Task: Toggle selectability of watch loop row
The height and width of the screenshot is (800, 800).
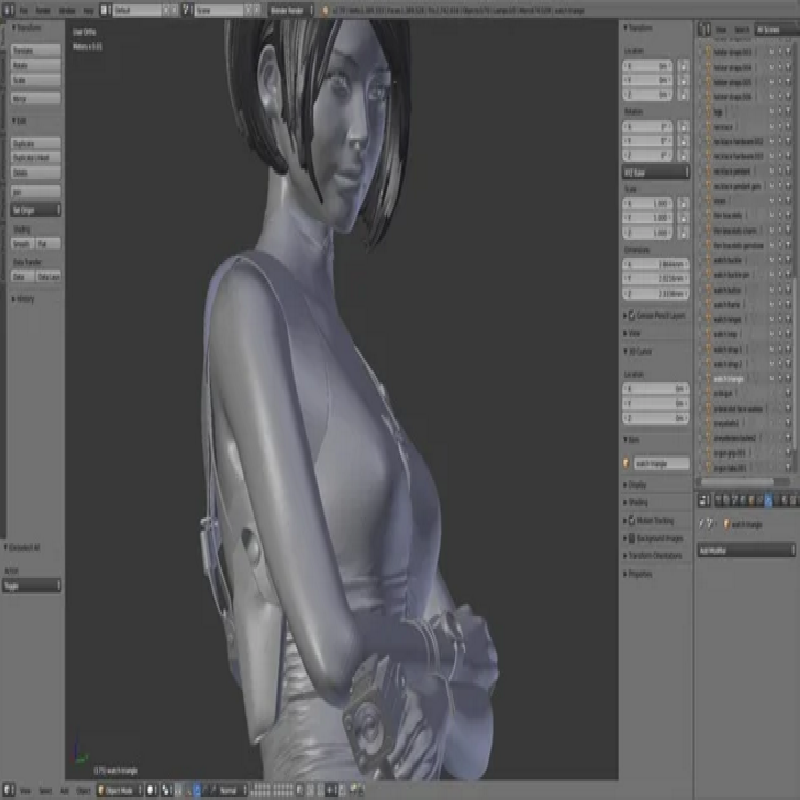Action: coord(780,334)
